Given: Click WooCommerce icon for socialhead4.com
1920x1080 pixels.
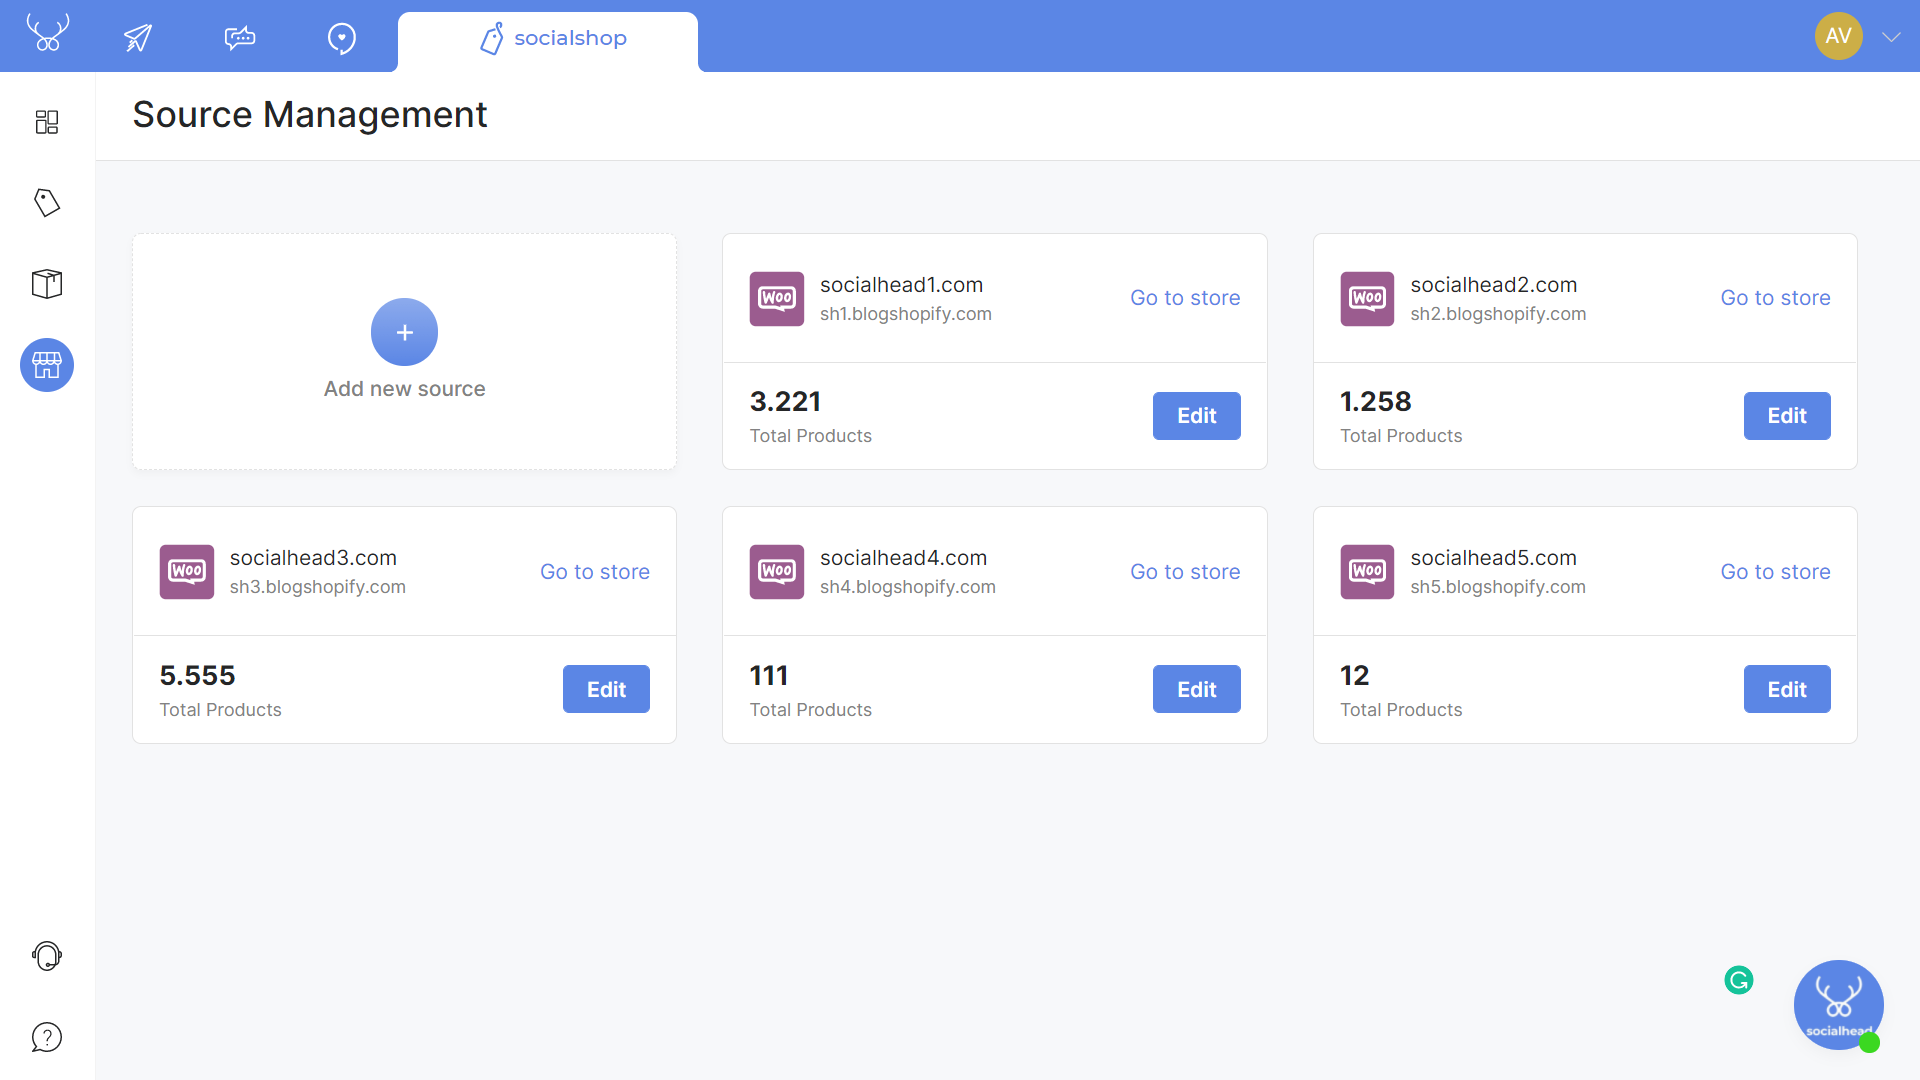Looking at the screenshot, I should [777, 572].
